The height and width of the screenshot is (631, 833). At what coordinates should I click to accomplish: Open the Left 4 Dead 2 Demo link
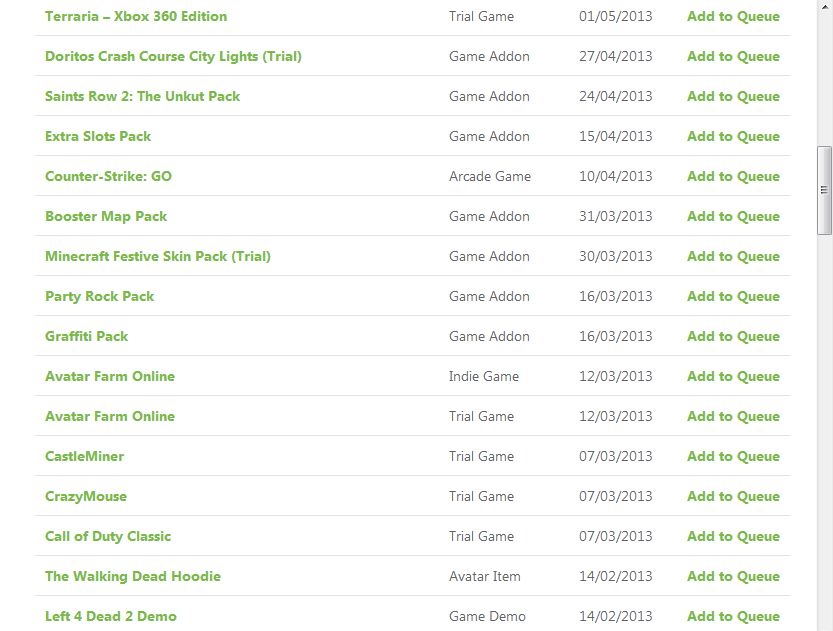click(x=110, y=617)
